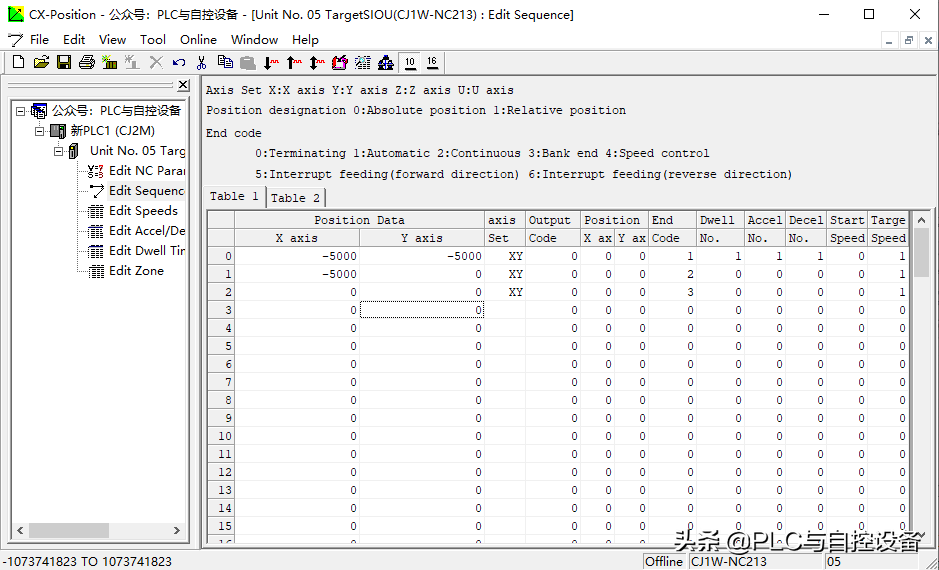Click the Cut scissors icon

202,62
